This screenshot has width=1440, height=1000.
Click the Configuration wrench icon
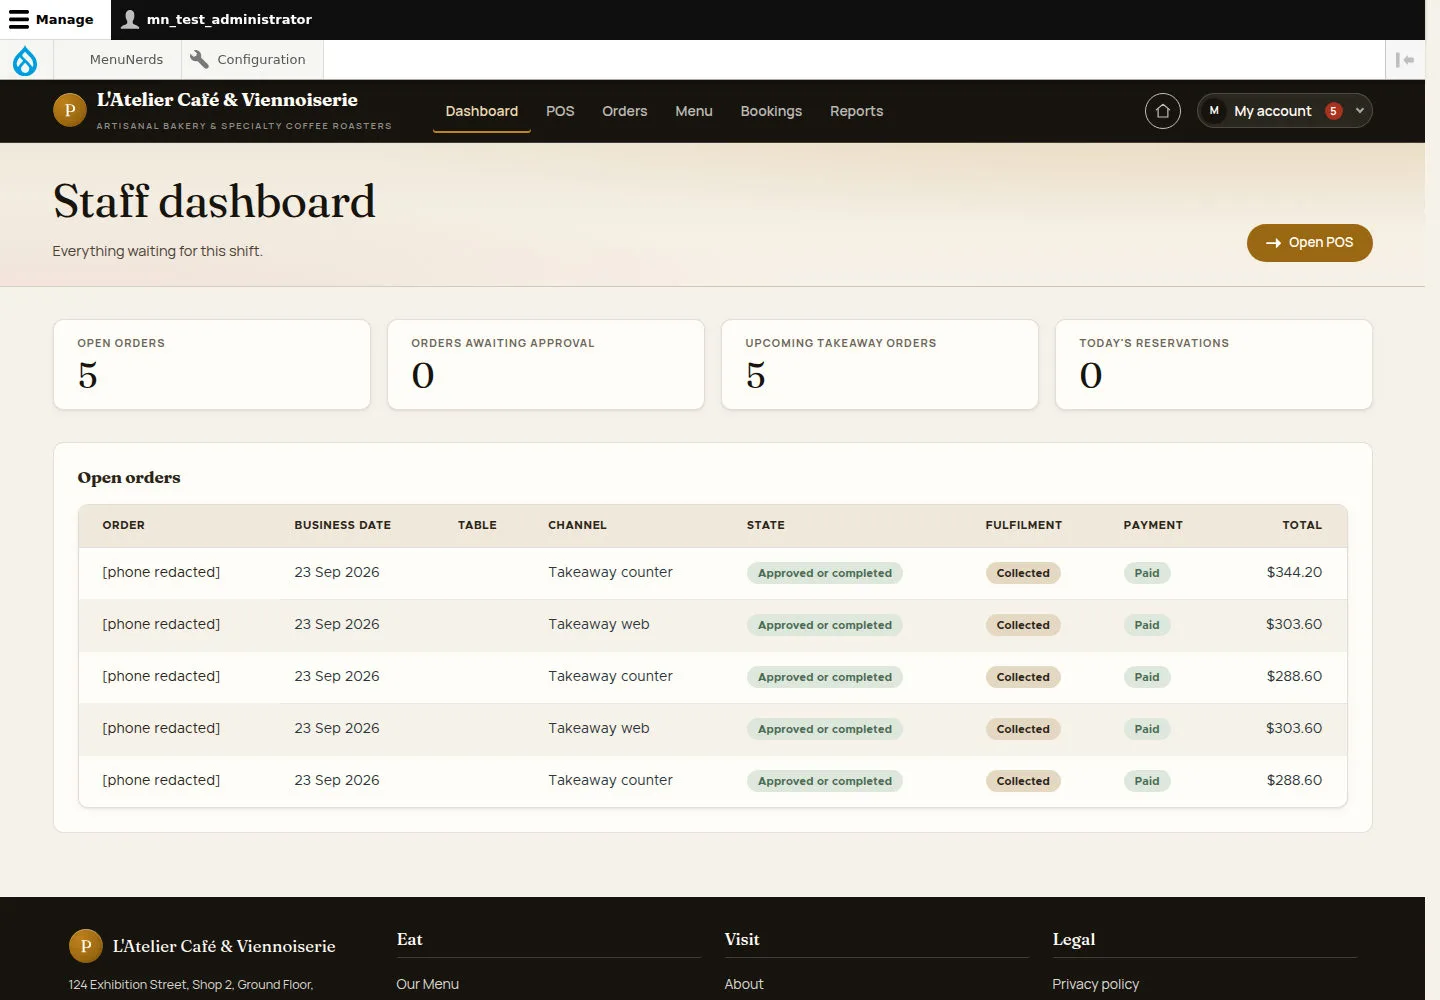click(x=199, y=59)
